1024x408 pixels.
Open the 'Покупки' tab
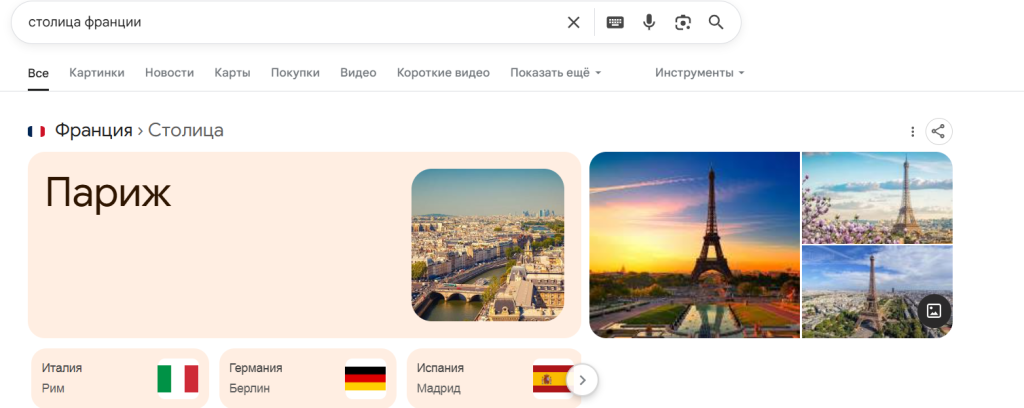tap(295, 72)
